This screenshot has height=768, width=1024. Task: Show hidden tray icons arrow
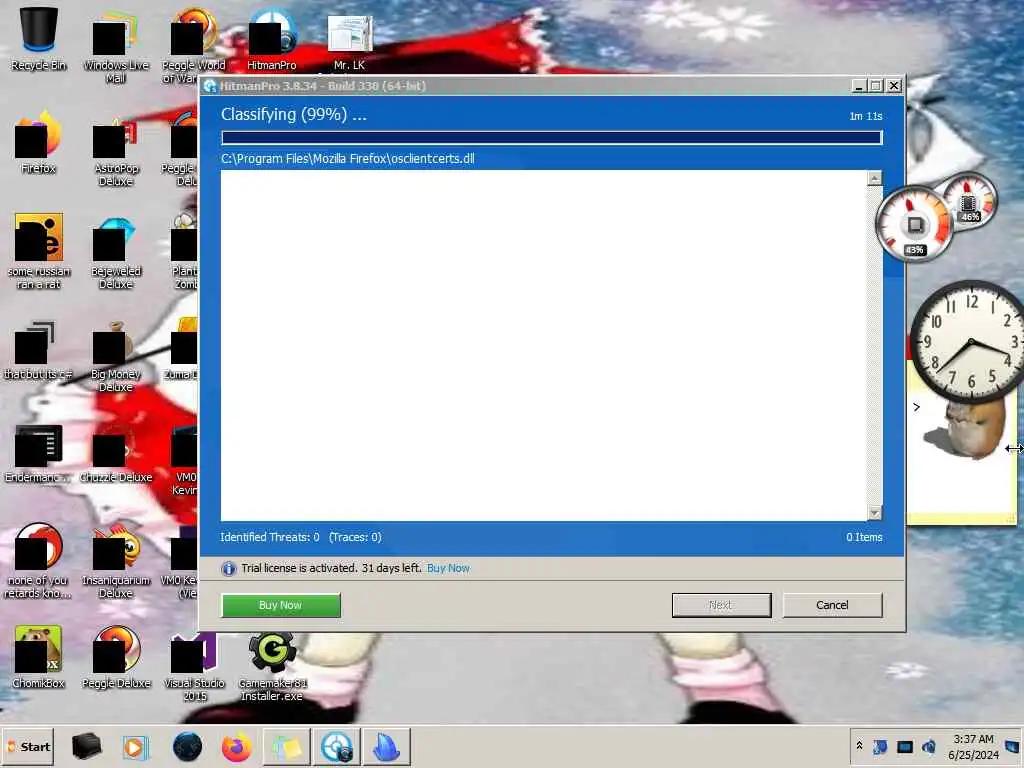click(859, 746)
